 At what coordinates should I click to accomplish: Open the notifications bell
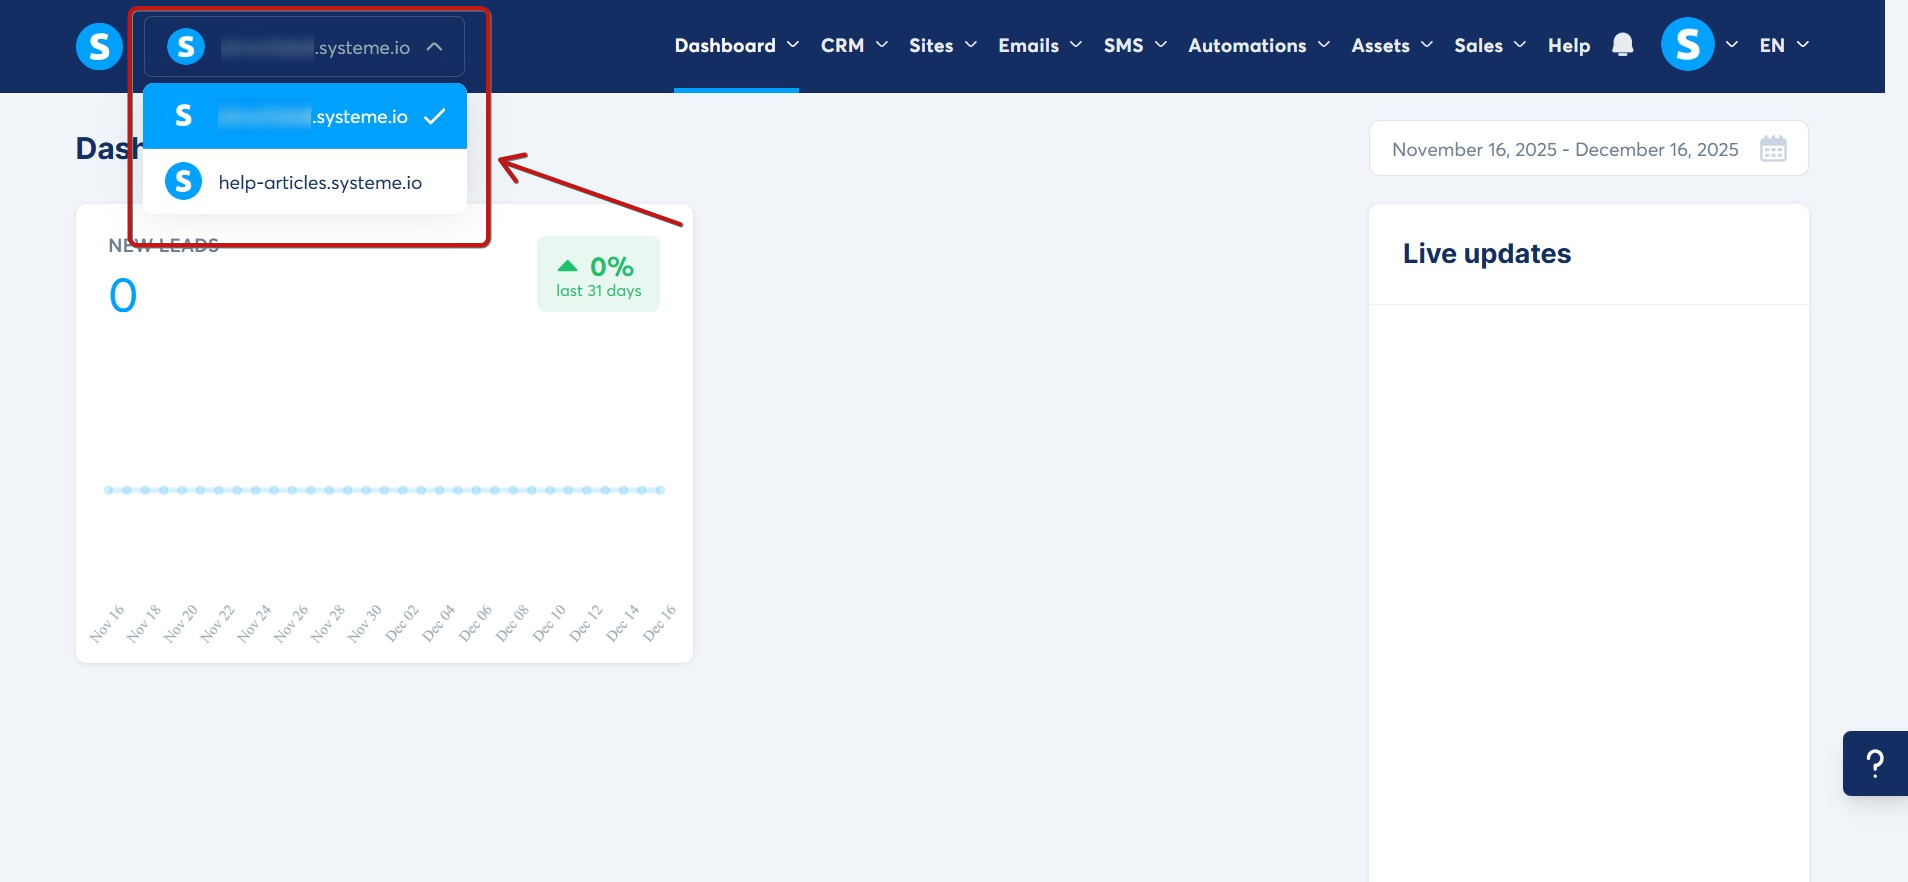click(1622, 45)
